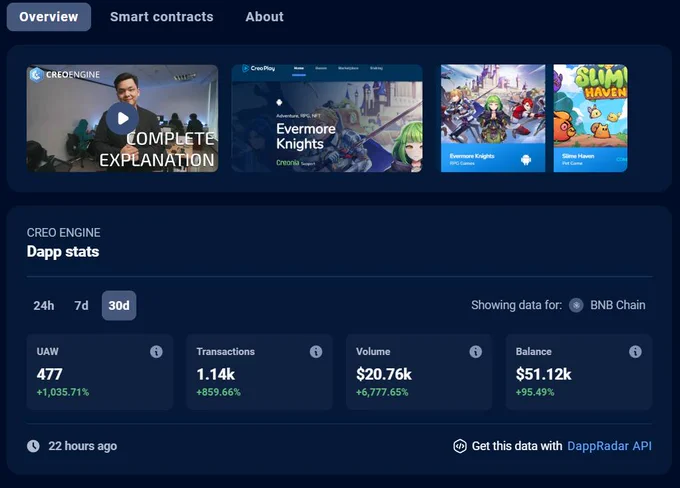The image size is (680, 488).
Task: Click the BNB Chain label
Action: click(618, 305)
